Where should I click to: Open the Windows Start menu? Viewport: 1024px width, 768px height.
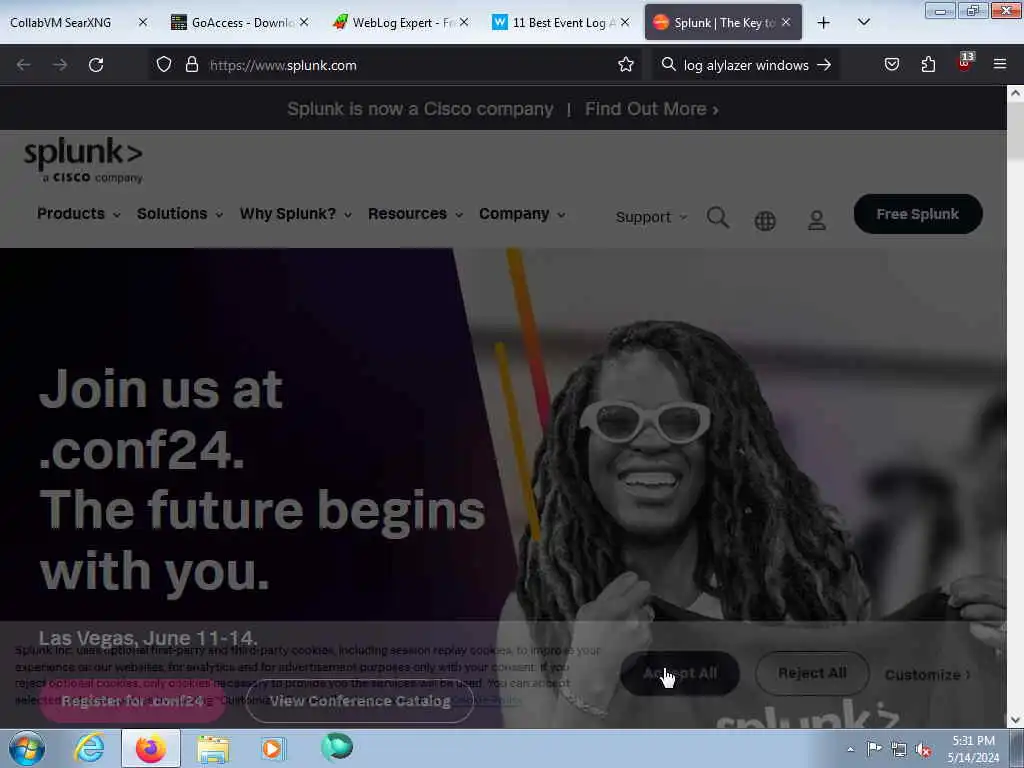tap(27, 748)
